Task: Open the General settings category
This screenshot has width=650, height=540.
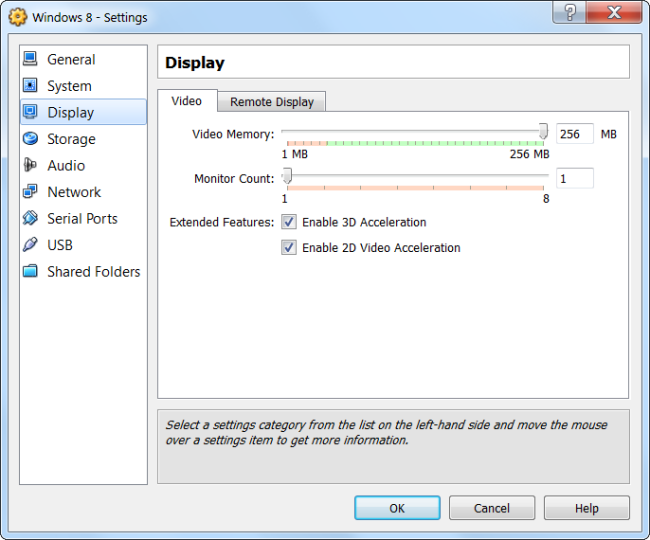Action: 83,59
